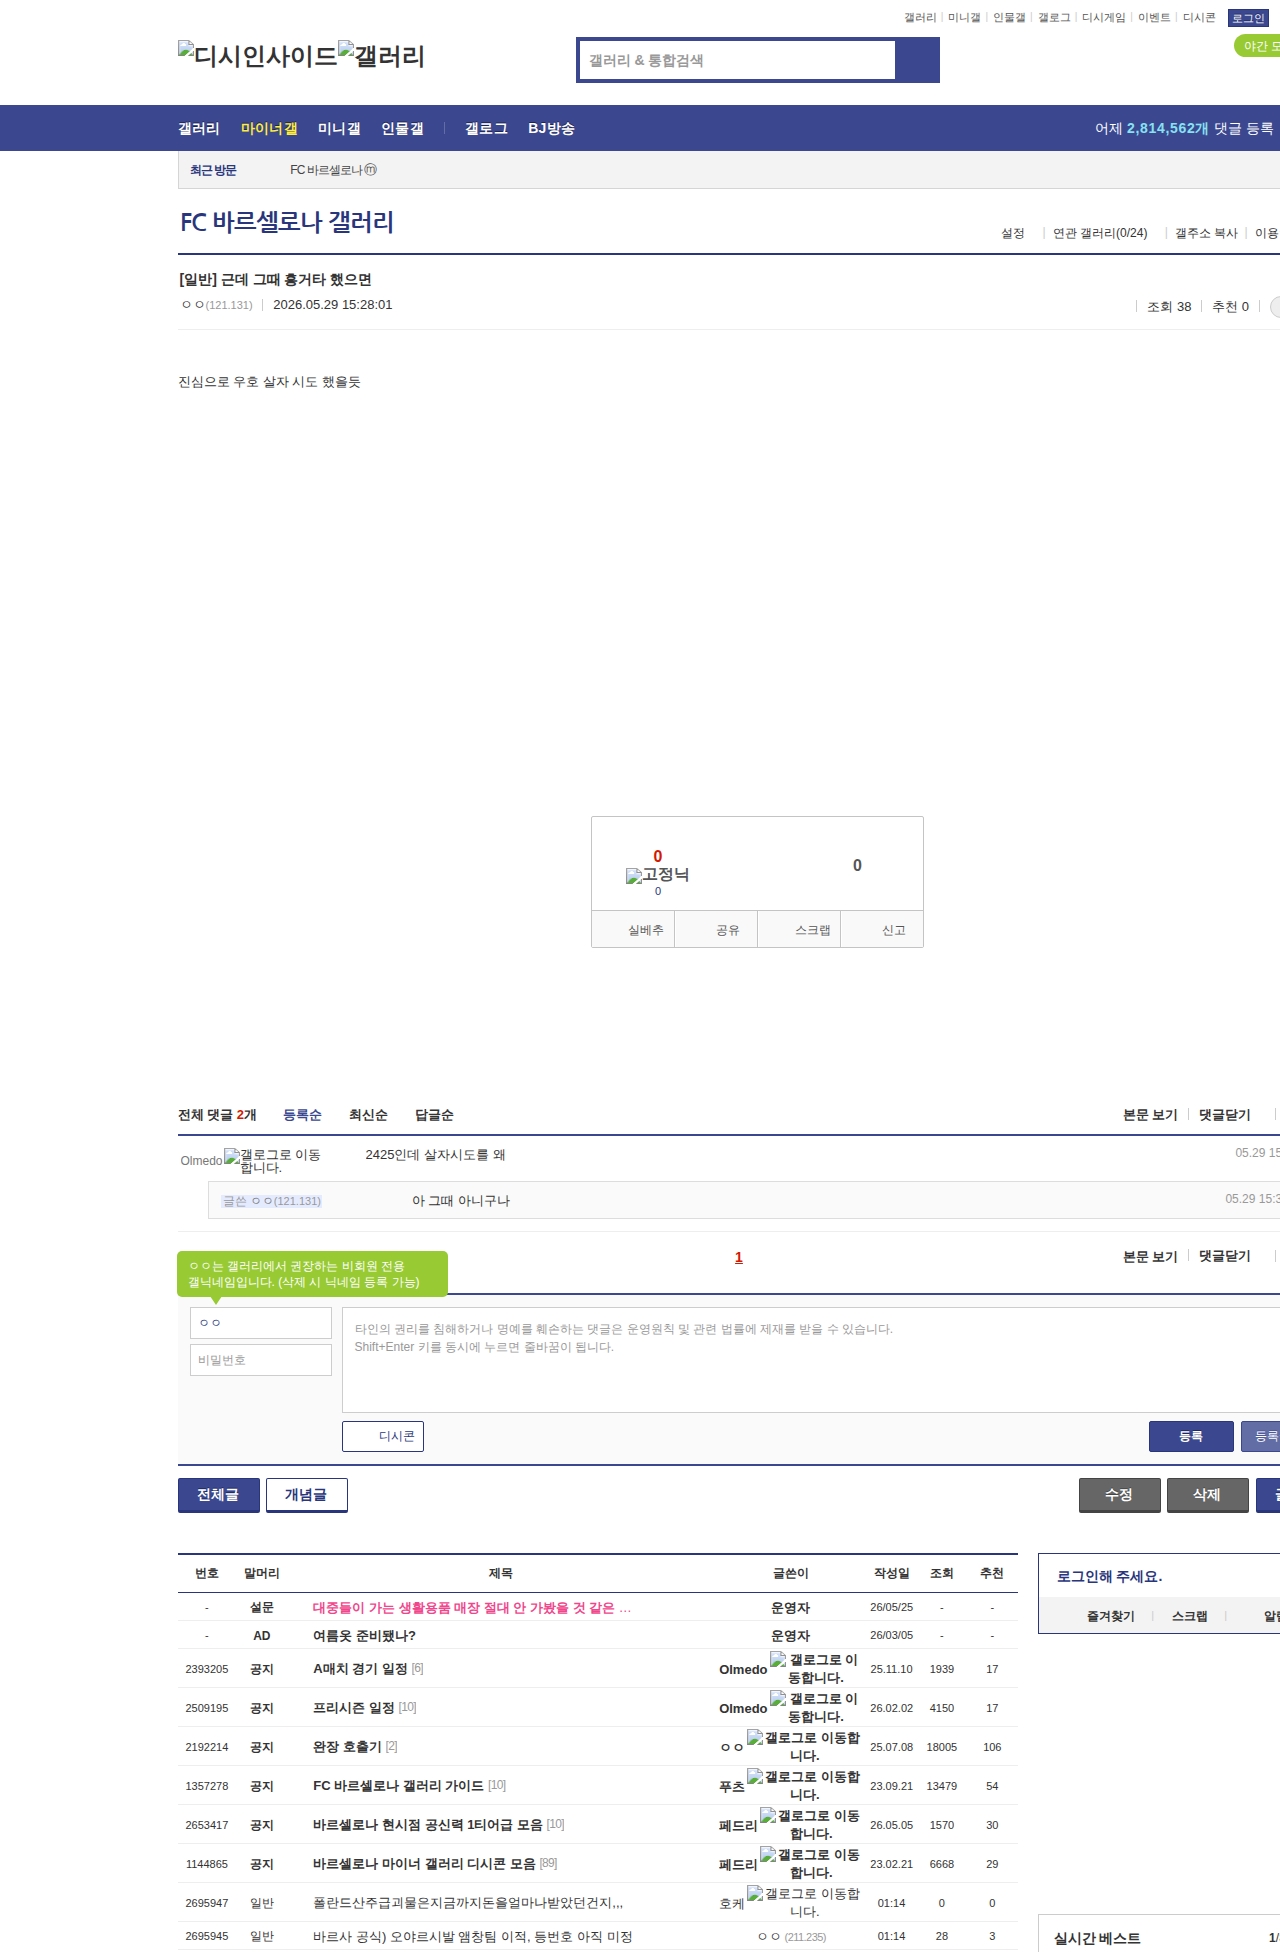Click the 비밀번호 password field
Screen dimensions: 1280x1952
coord(261,1360)
